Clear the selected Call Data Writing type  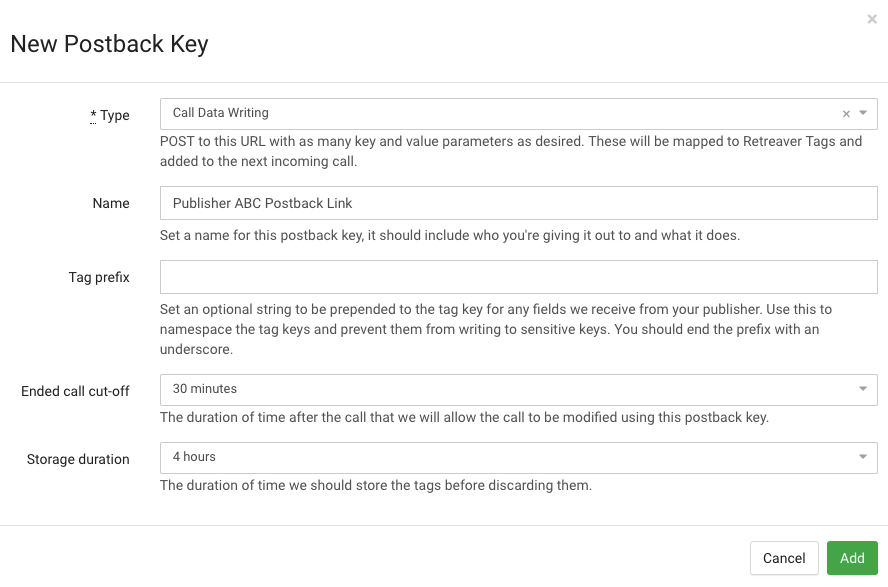pyautogui.click(x=846, y=114)
